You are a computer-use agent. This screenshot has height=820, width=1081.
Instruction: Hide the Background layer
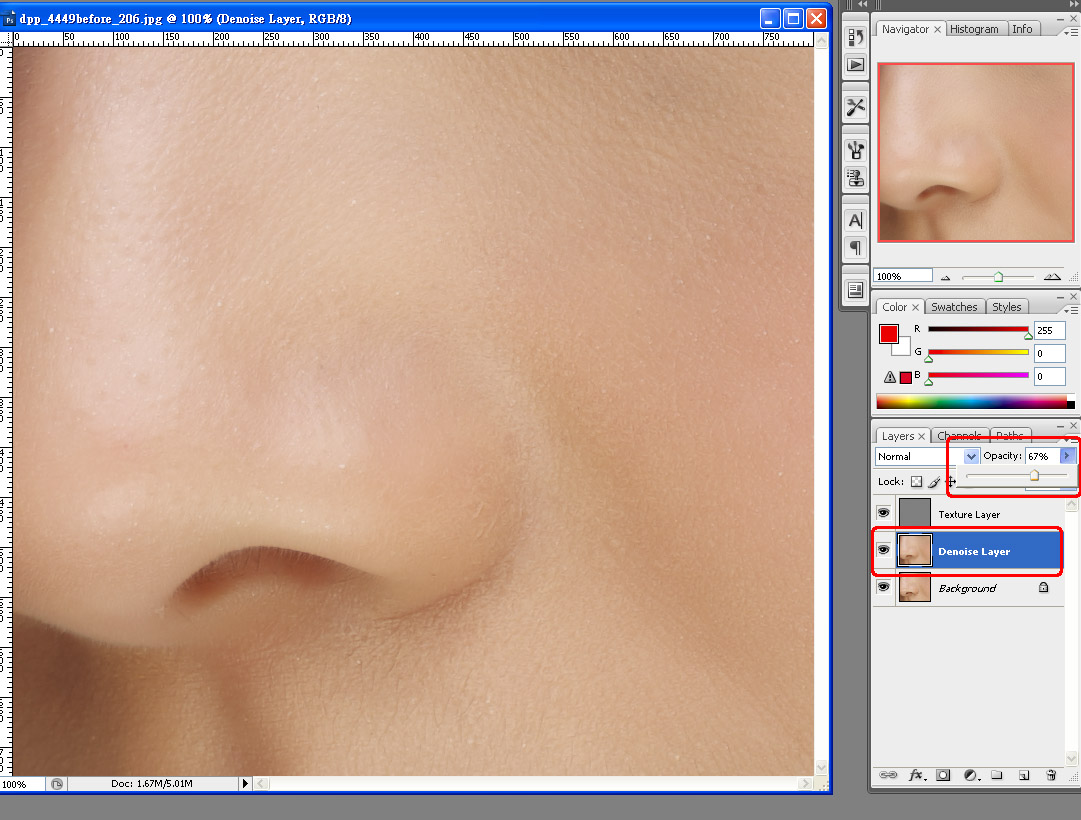883,588
